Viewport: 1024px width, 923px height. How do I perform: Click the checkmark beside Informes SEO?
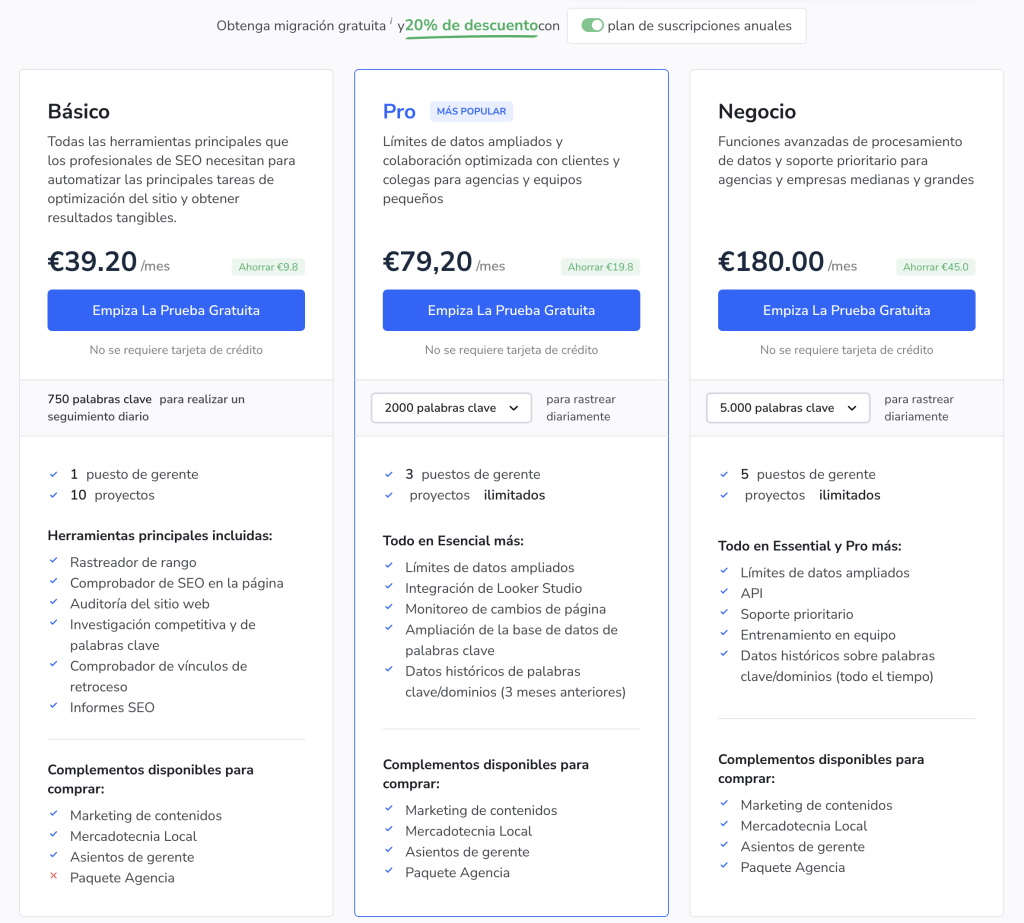click(53, 707)
